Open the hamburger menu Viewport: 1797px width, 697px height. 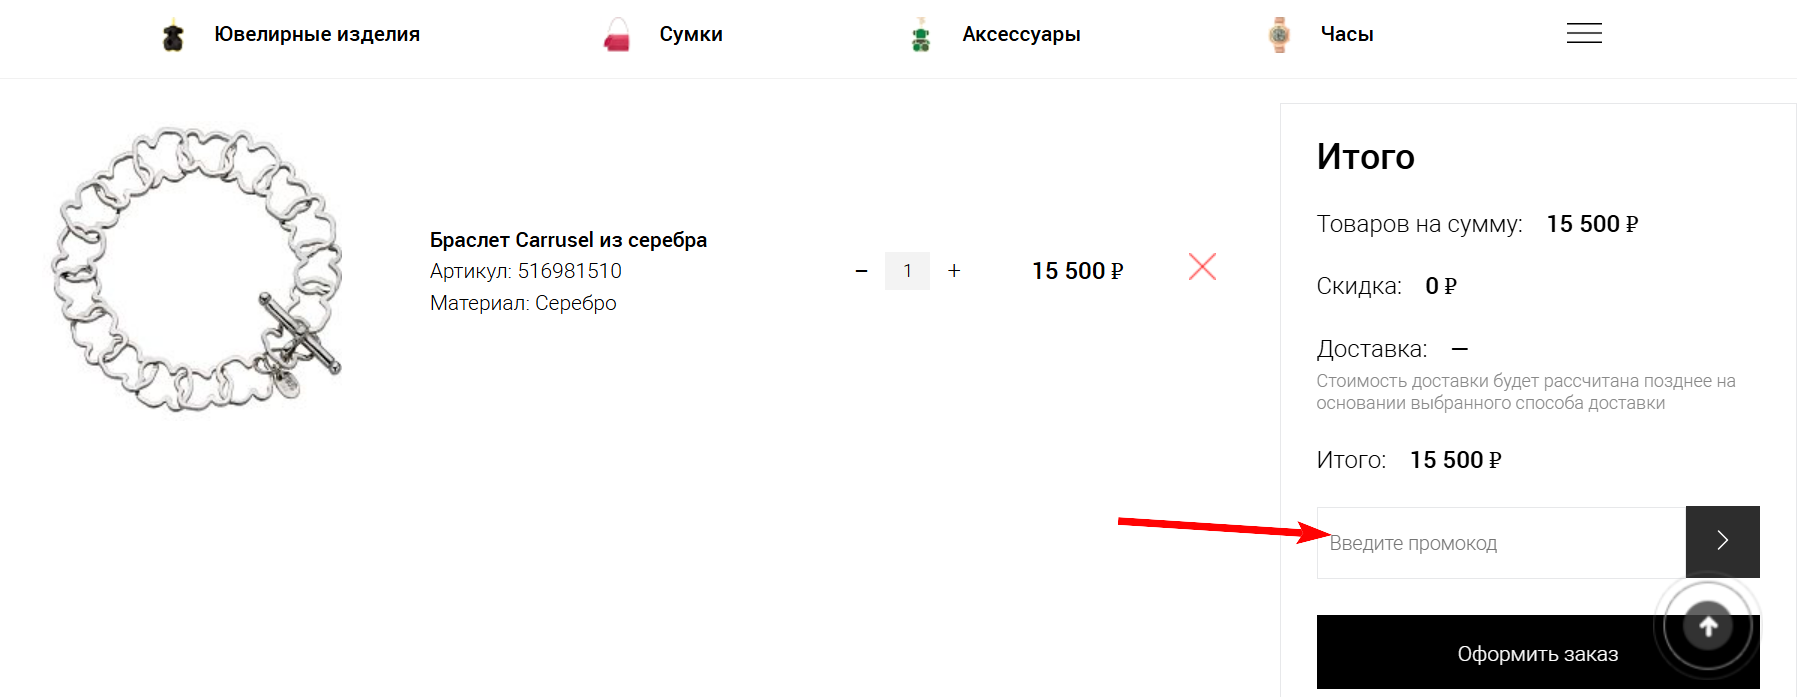pos(1583,33)
